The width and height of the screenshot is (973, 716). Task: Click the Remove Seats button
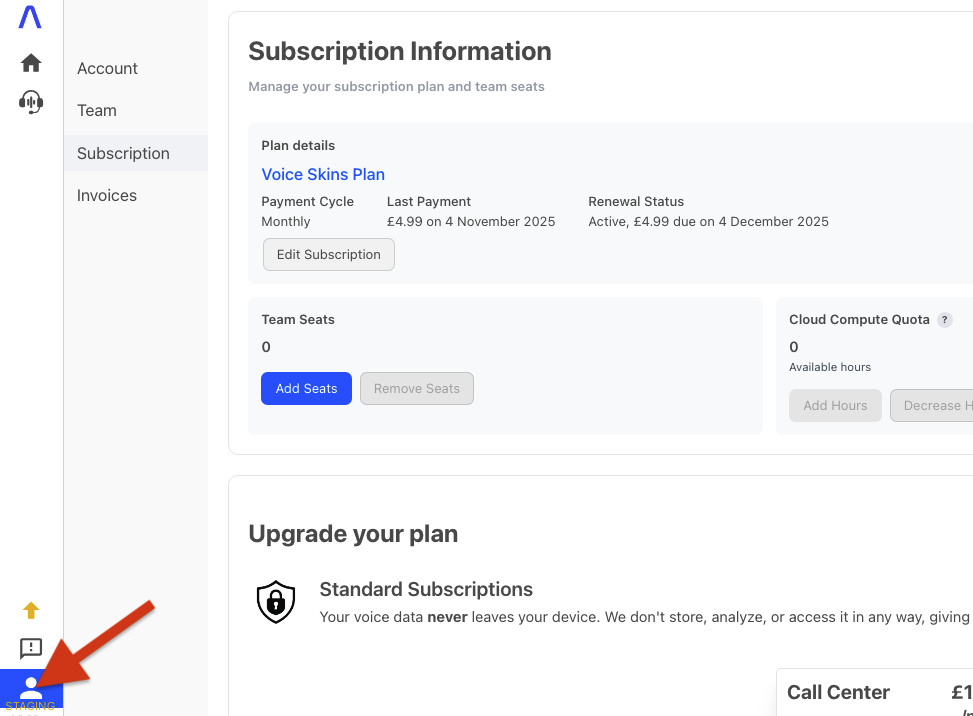click(417, 389)
